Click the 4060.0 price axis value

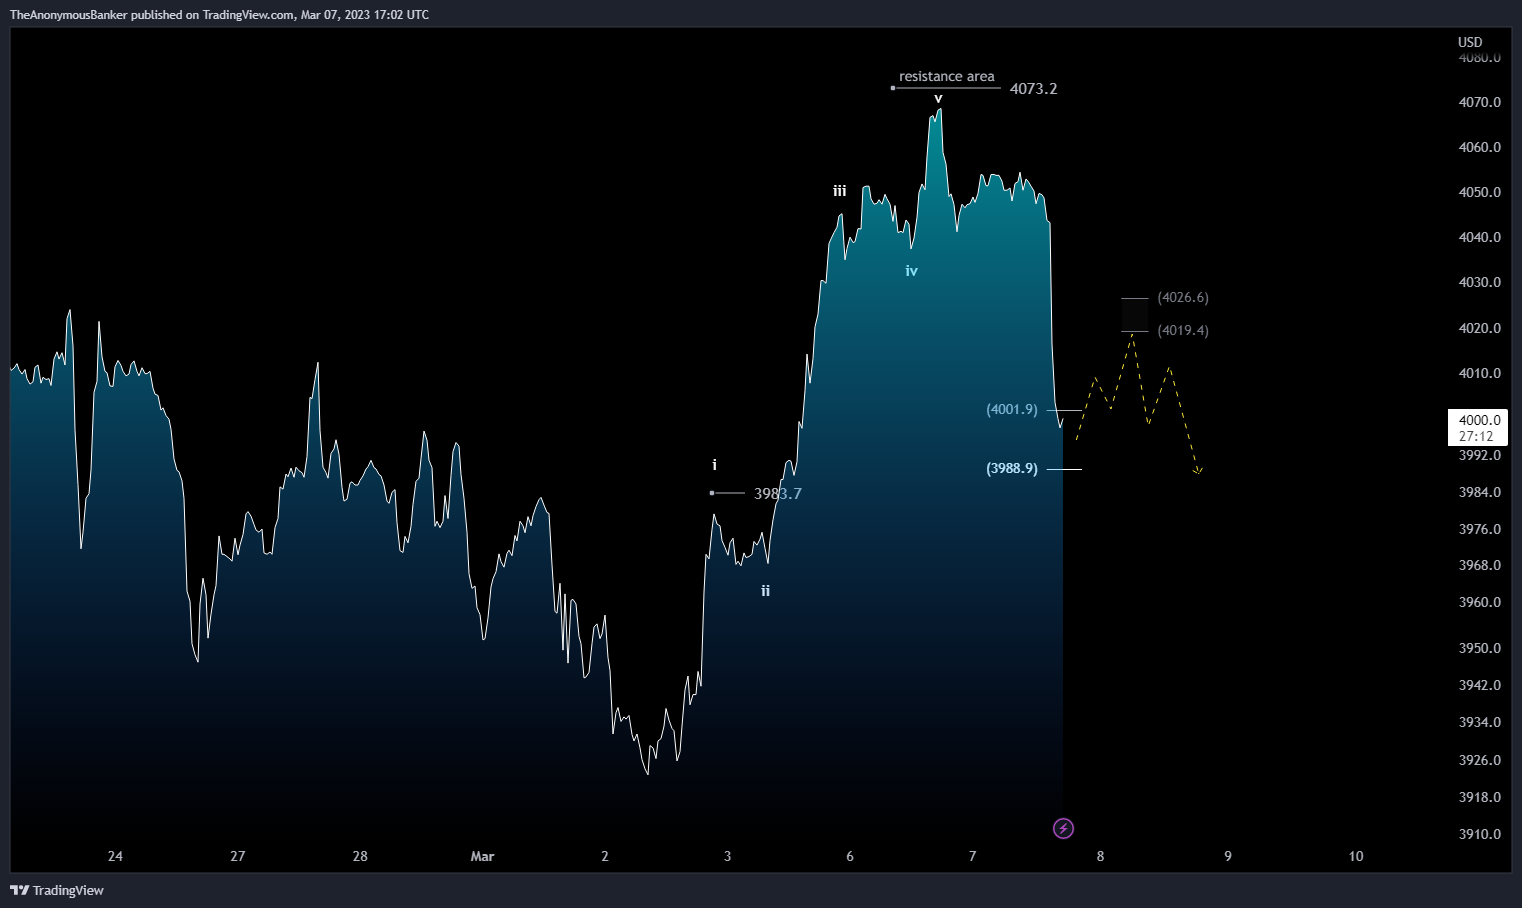click(x=1480, y=147)
